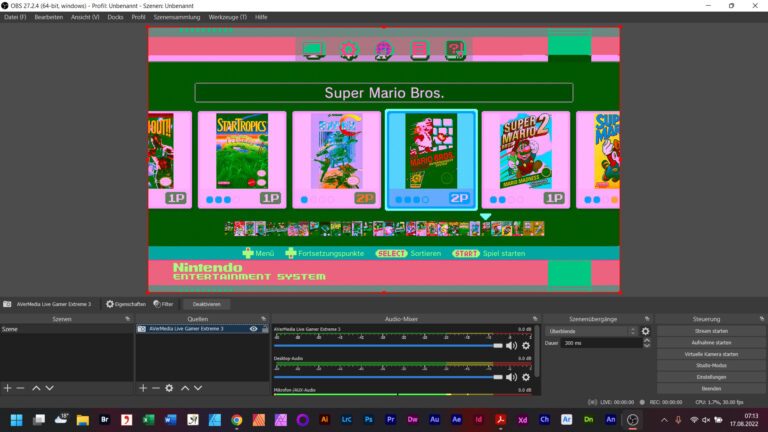Image resolution: width=768 pixels, height=432 pixels.
Task: Open the Docks menu
Action: click(116, 17)
